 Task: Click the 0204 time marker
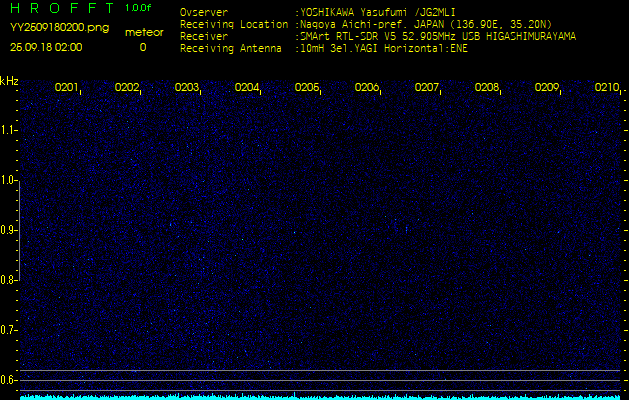(x=246, y=87)
